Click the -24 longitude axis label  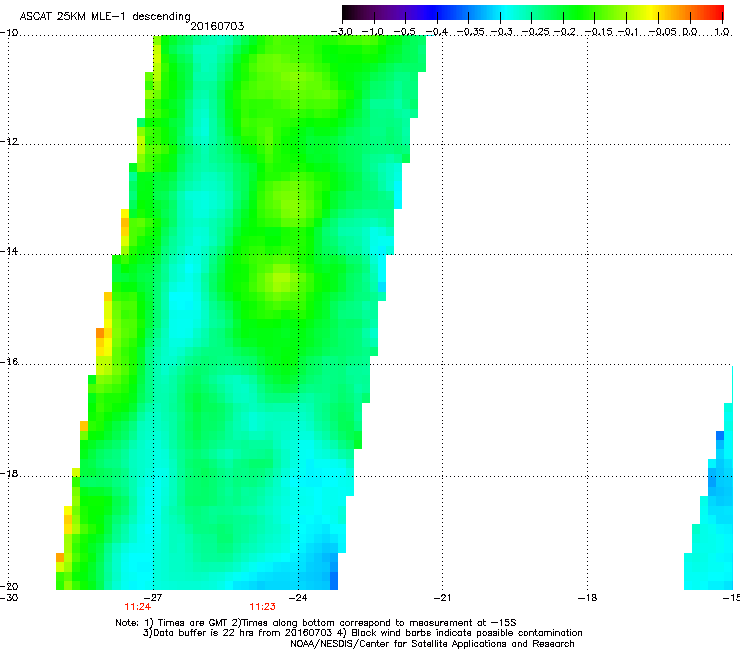298,598
